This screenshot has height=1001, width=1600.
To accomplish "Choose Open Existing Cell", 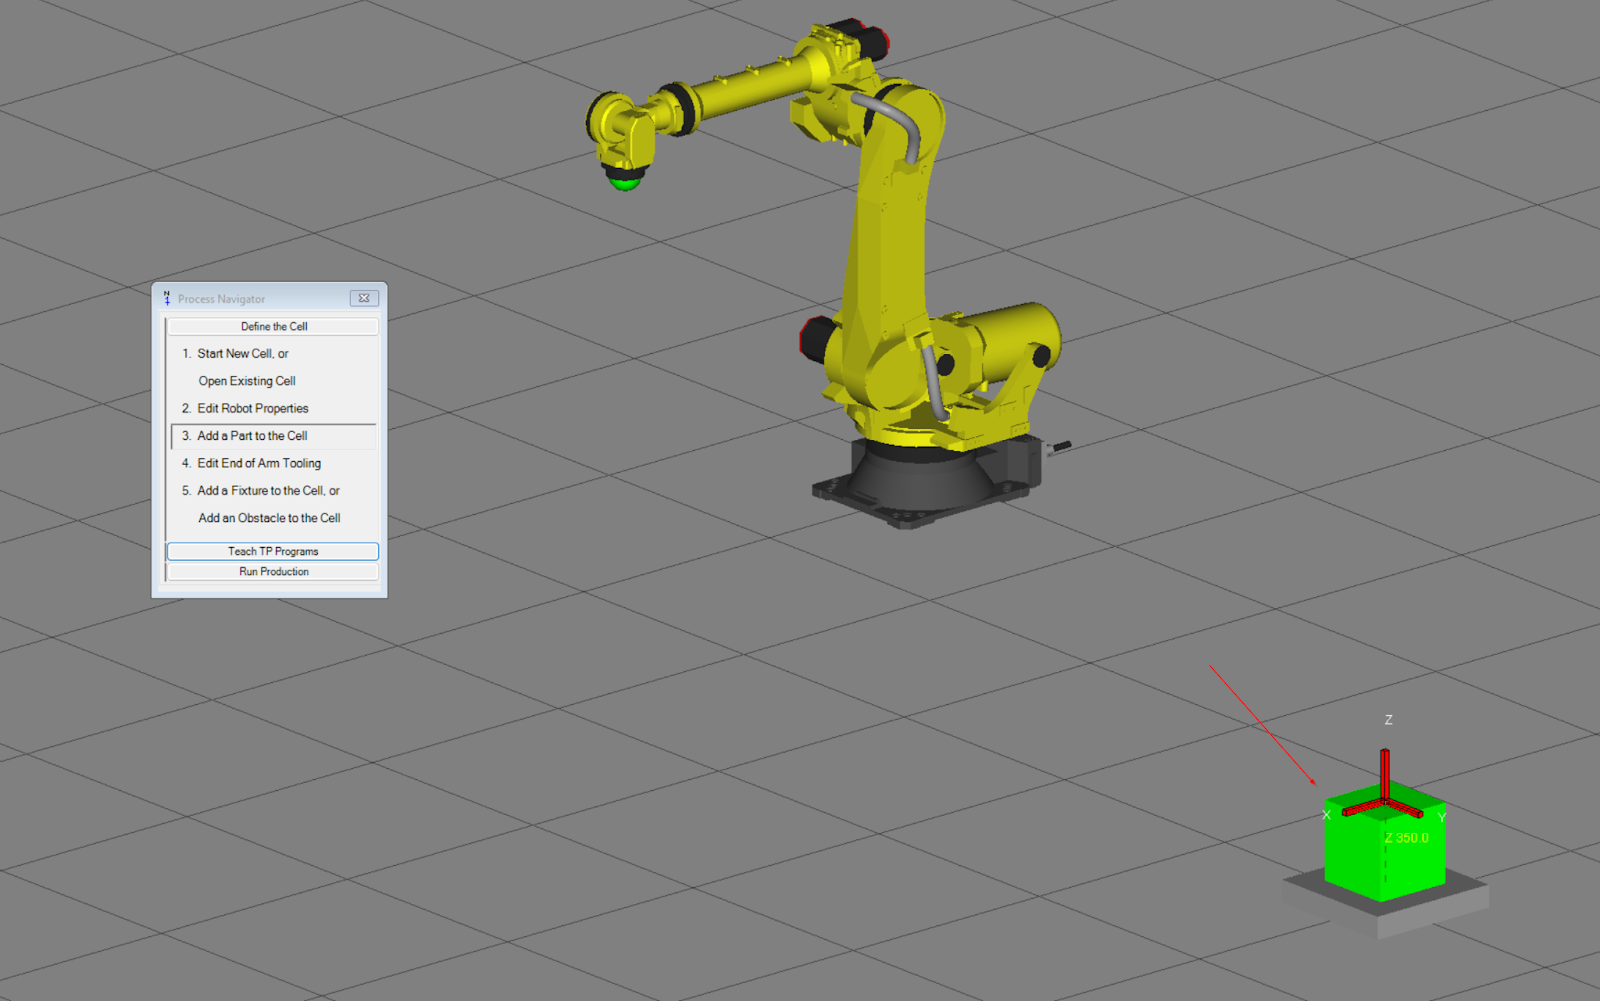I will pos(247,381).
